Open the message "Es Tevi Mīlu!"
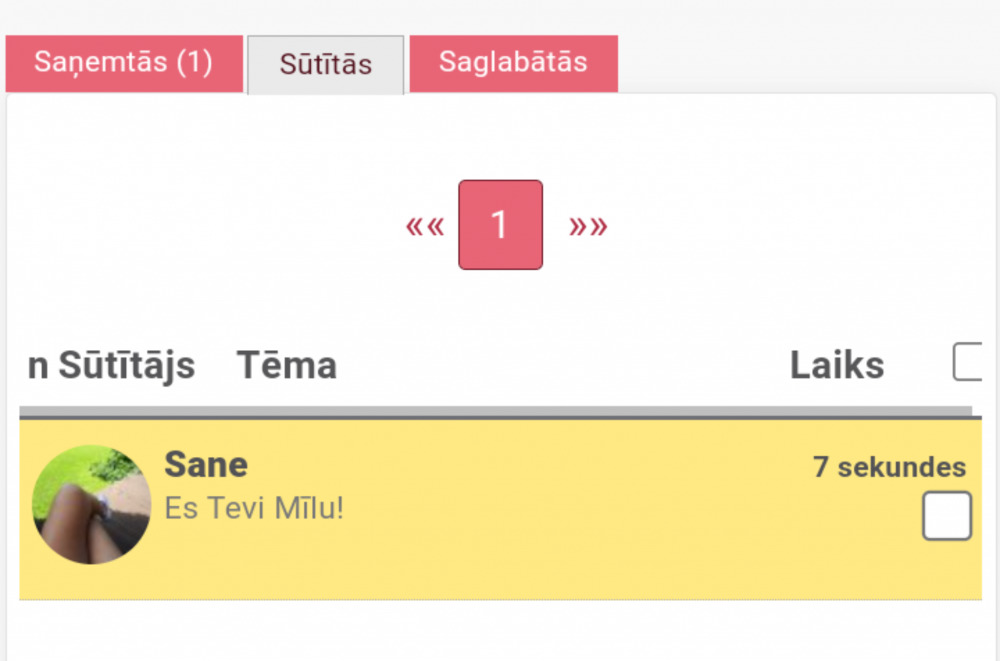This screenshot has height=661, width=1000. [x=254, y=509]
